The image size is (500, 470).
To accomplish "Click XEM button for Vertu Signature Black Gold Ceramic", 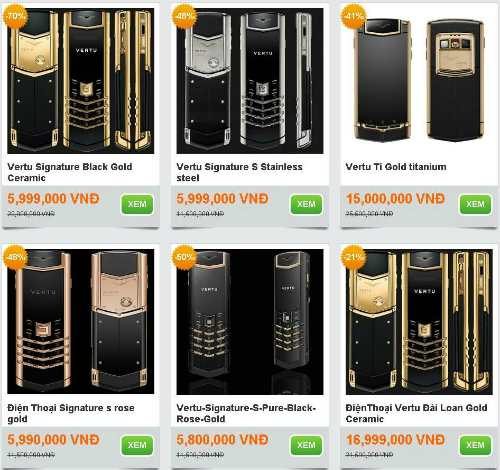I will [x=137, y=204].
